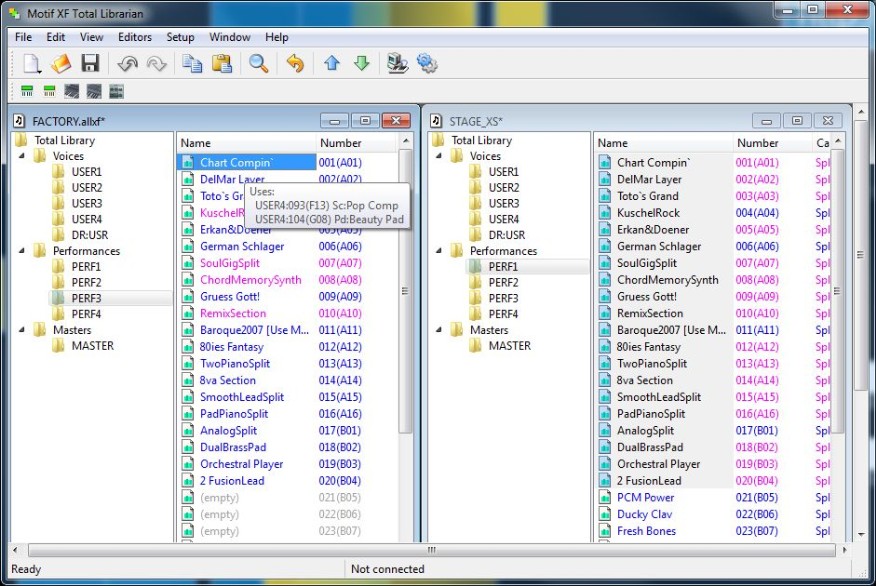Select MASTER in the FACTORY tree
This screenshot has height=586, width=876.
tap(93, 346)
